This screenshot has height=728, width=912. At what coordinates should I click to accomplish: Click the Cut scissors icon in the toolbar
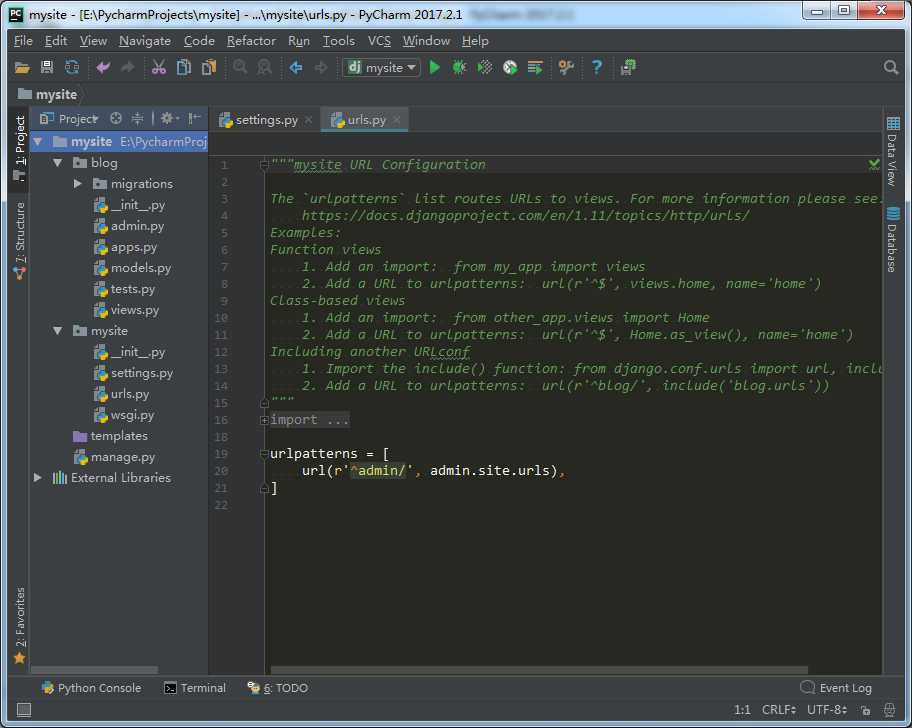pos(158,67)
